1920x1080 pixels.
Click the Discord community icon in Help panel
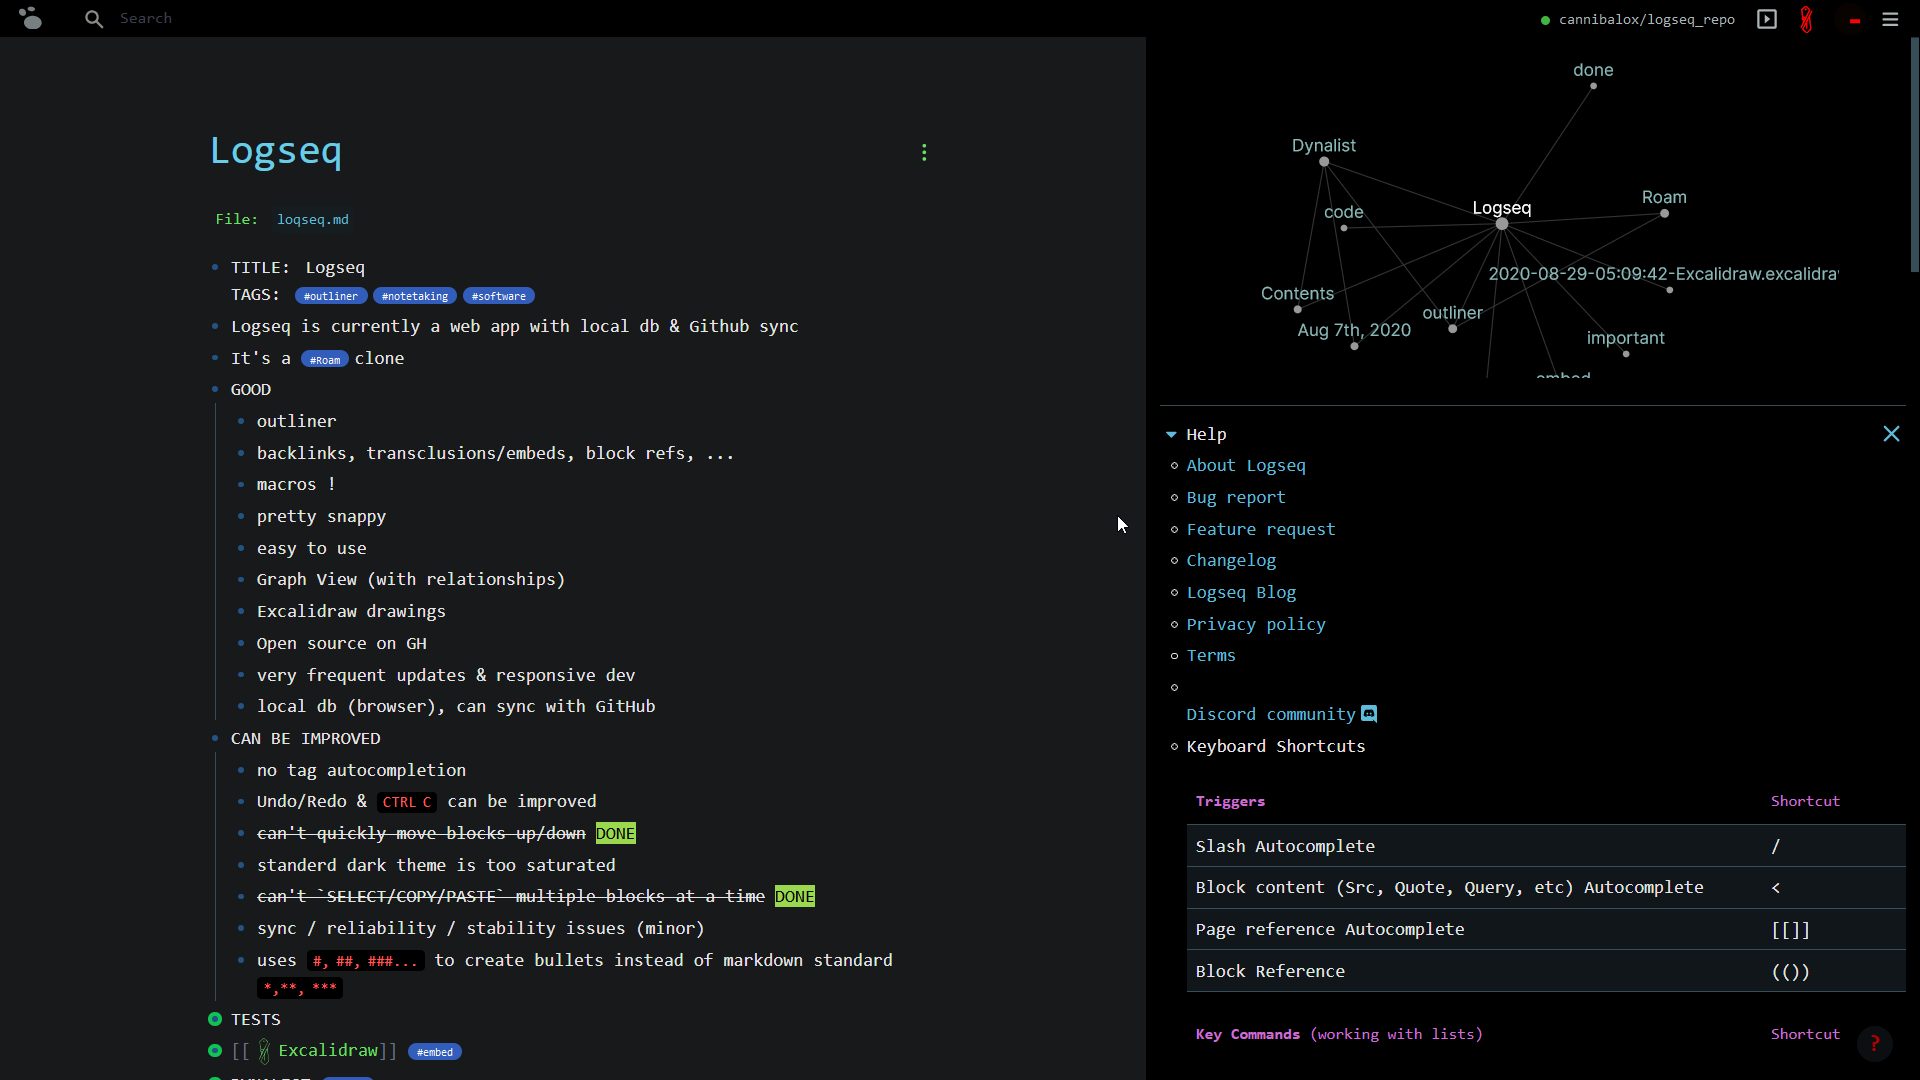click(x=1368, y=713)
